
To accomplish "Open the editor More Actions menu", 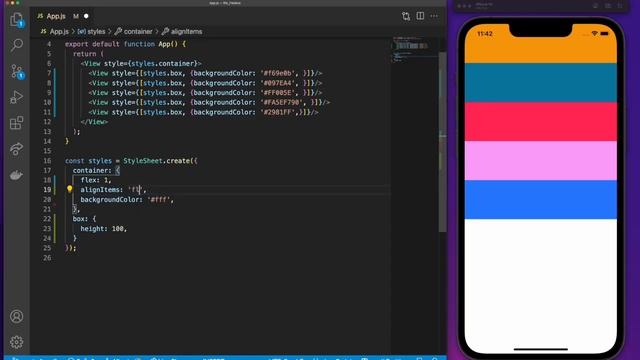I will pyautogui.click(x=434, y=16).
